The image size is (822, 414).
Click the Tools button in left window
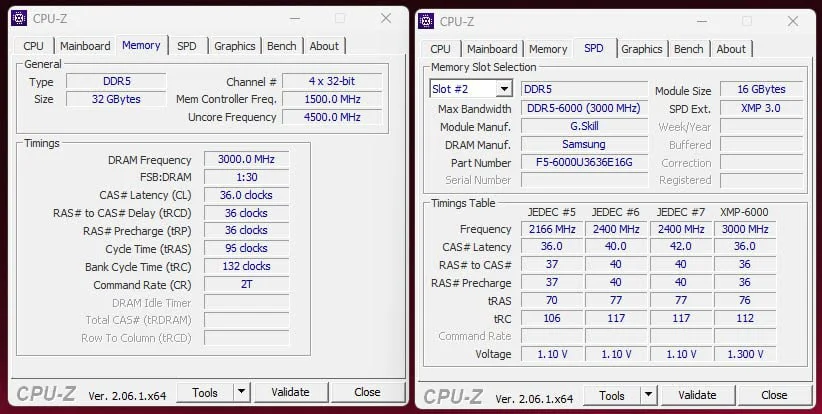pyautogui.click(x=204, y=393)
